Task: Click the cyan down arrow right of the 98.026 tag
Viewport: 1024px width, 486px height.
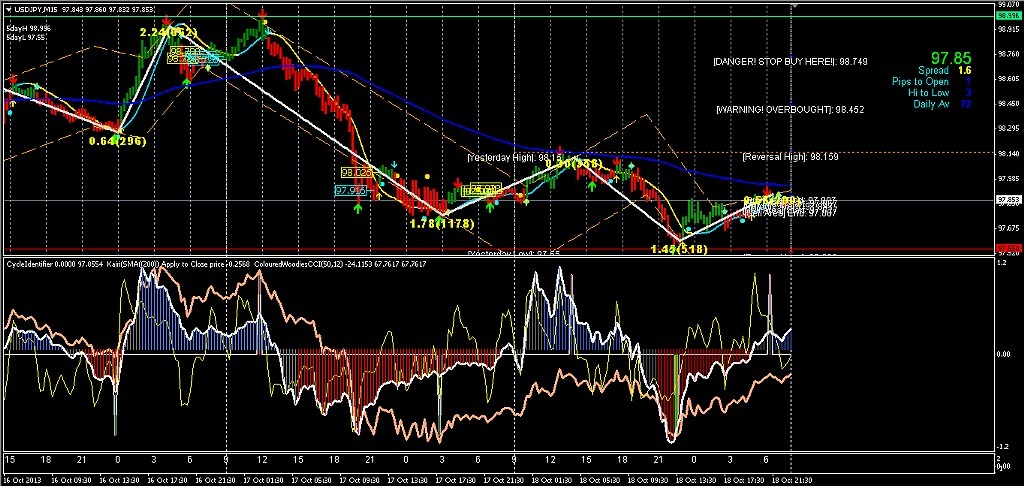Action: click(x=394, y=165)
